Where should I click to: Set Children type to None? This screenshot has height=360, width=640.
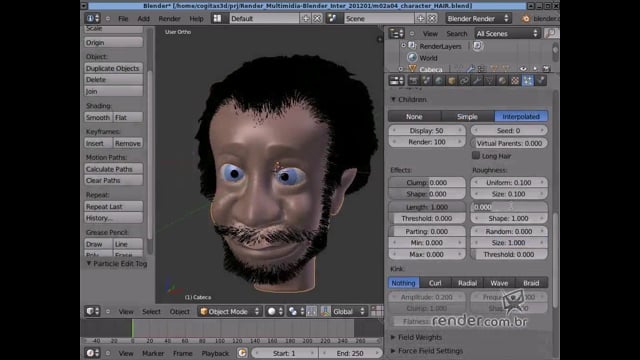[414, 116]
